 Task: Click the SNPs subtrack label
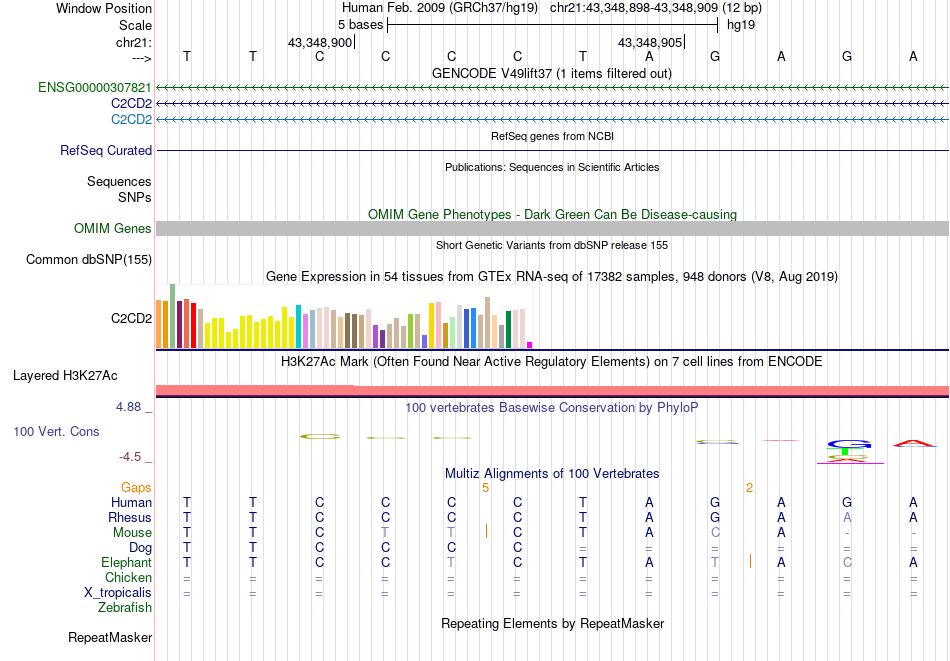tap(135, 198)
